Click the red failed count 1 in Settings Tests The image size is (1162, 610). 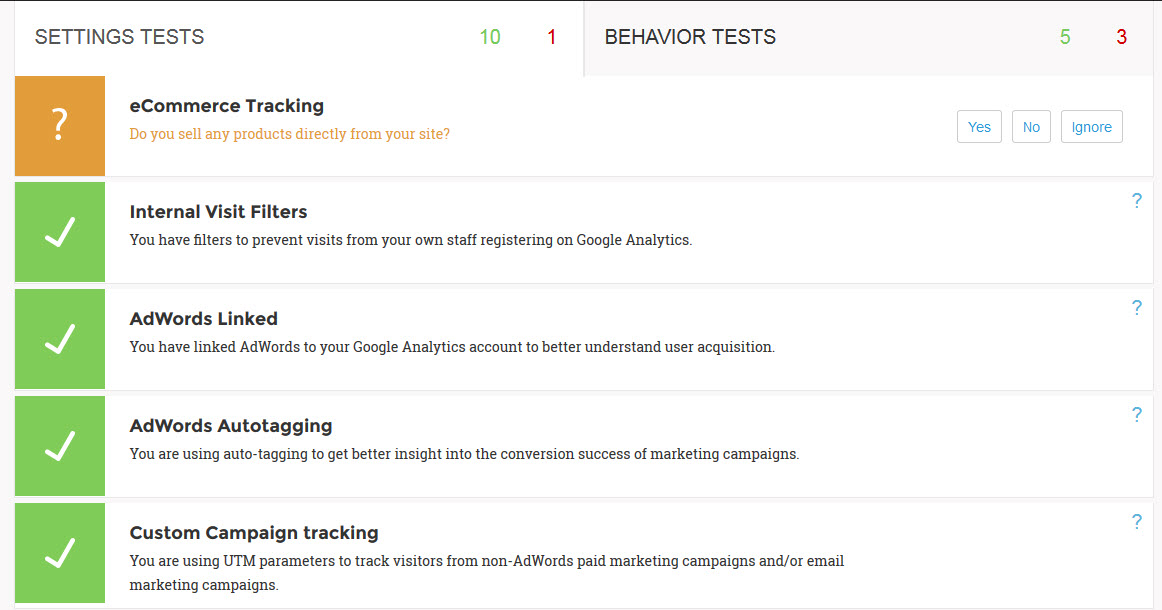[x=551, y=37]
